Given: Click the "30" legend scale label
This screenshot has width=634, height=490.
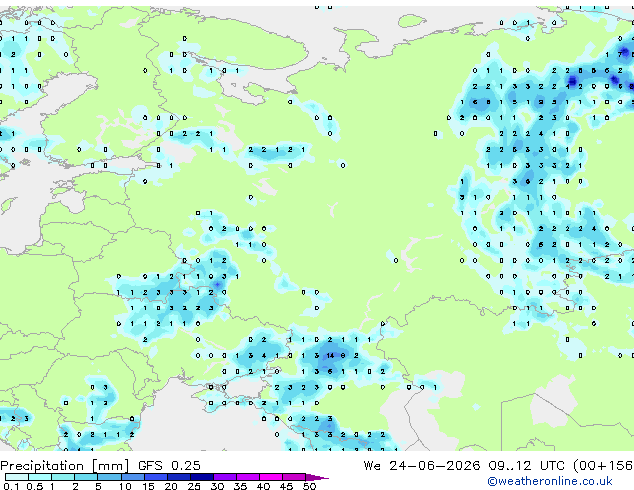Looking at the screenshot, I should pos(217,486).
